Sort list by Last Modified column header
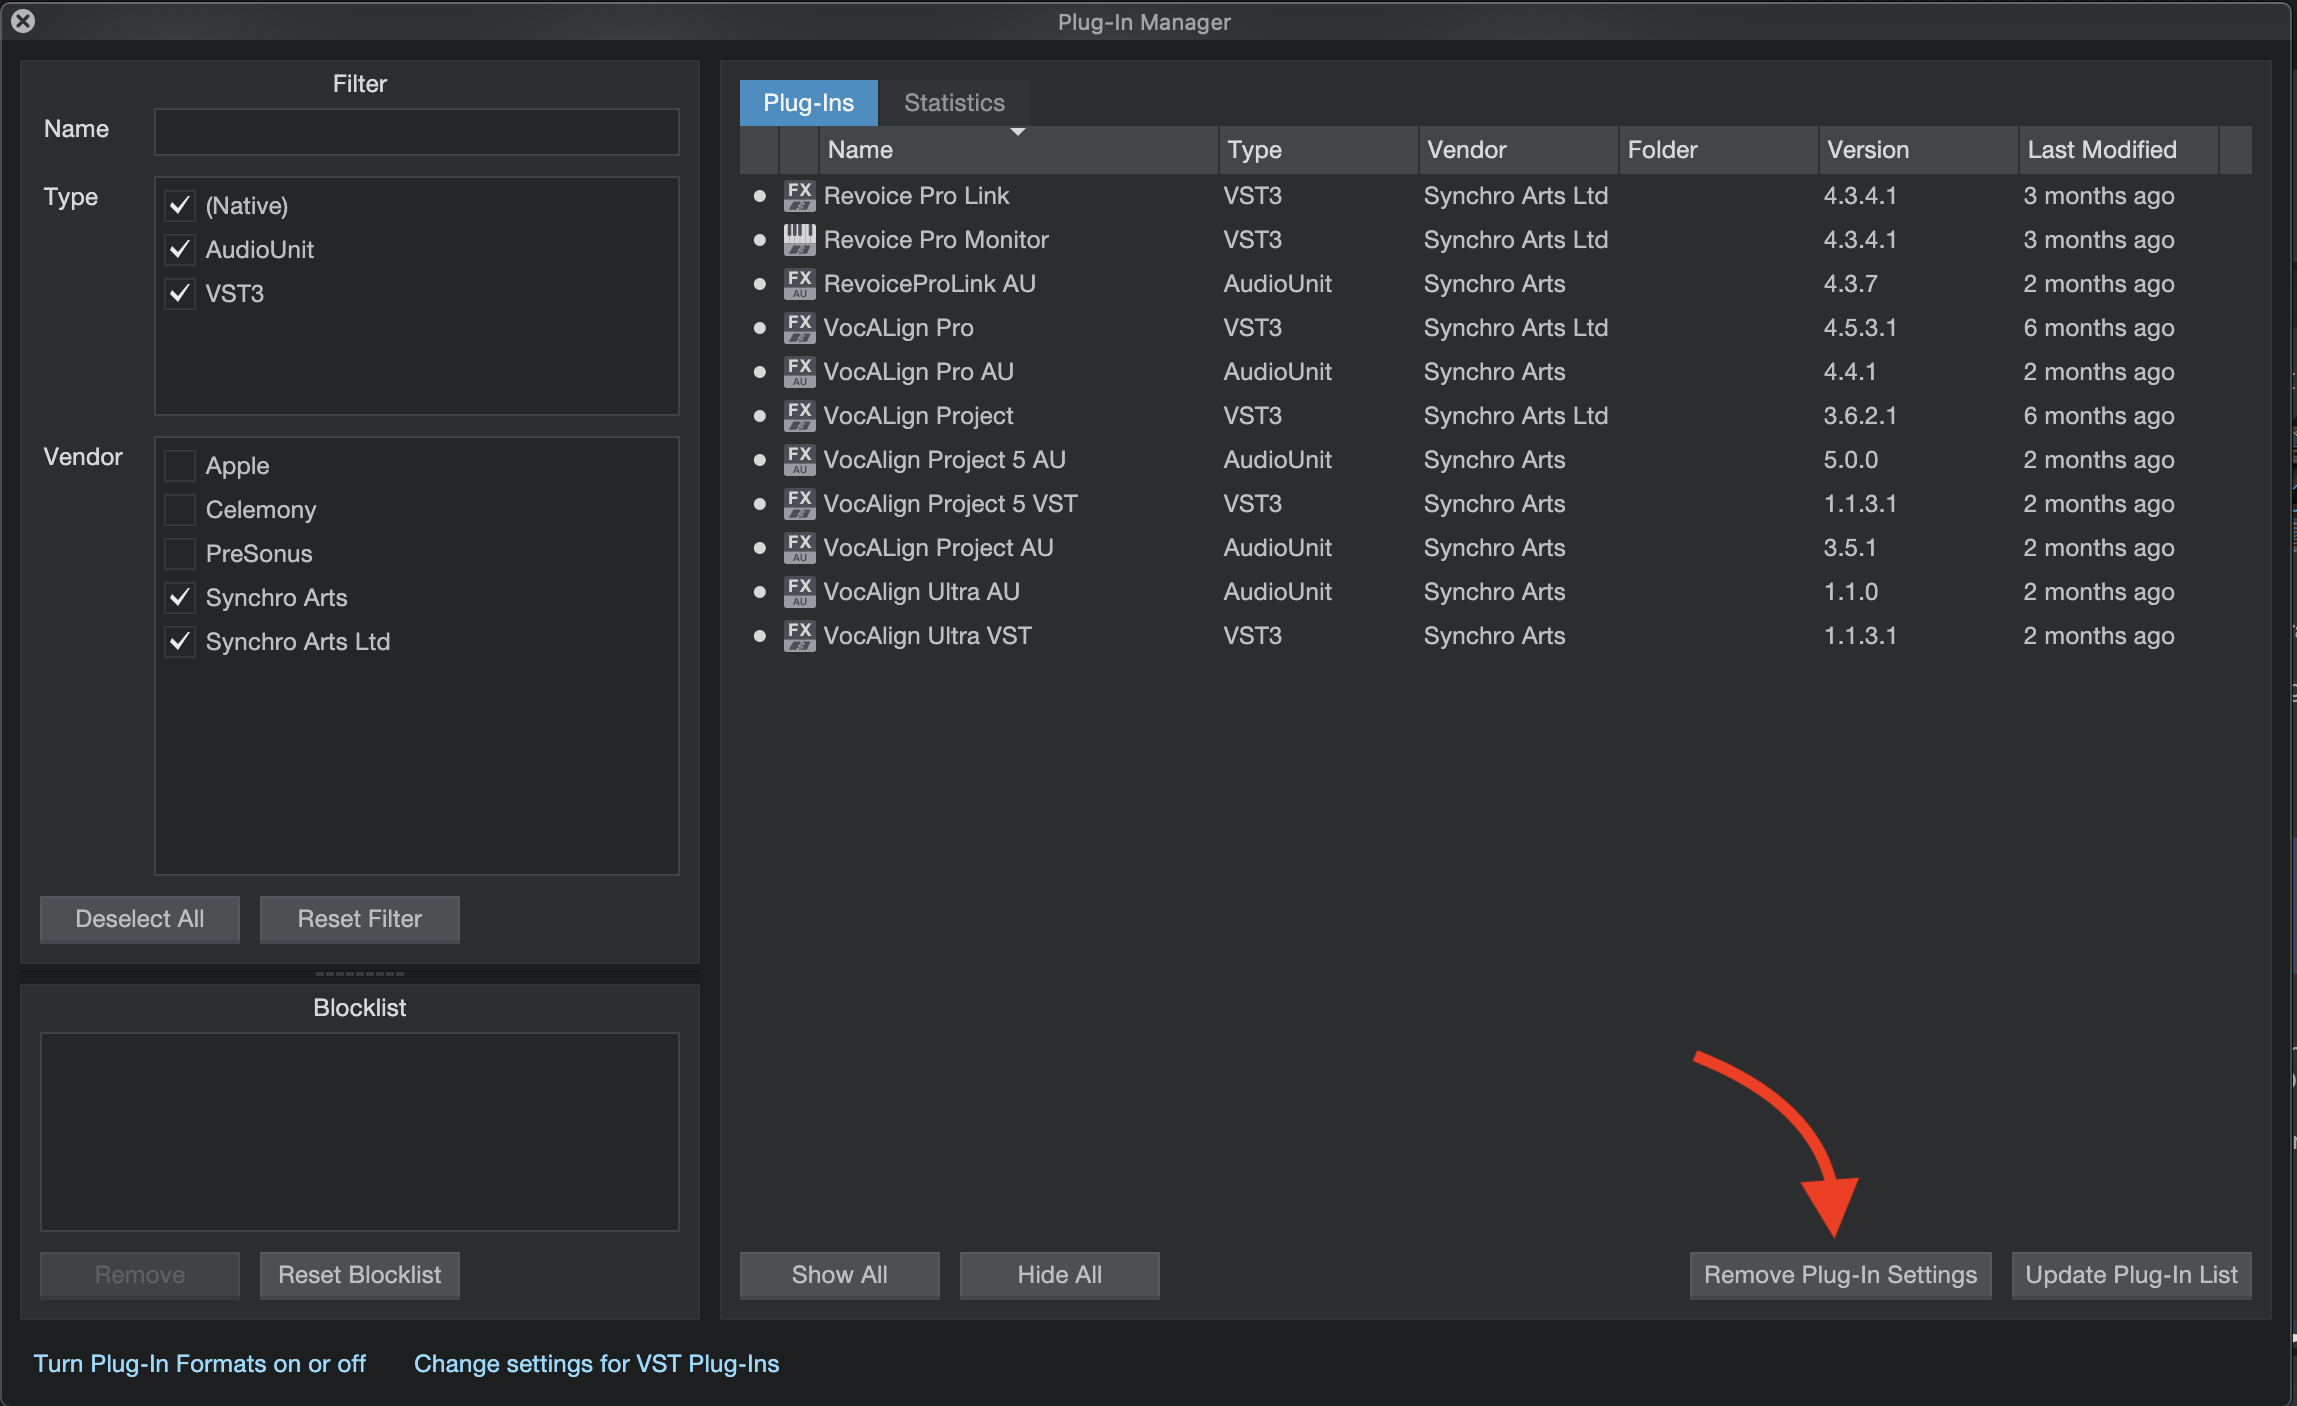Image resolution: width=2297 pixels, height=1406 pixels. [2118, 150]
